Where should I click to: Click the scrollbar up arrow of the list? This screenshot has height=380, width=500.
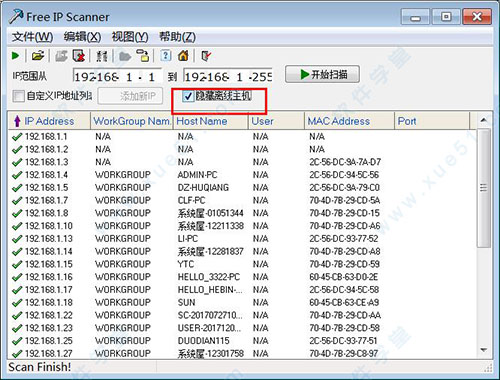point(484,120)
